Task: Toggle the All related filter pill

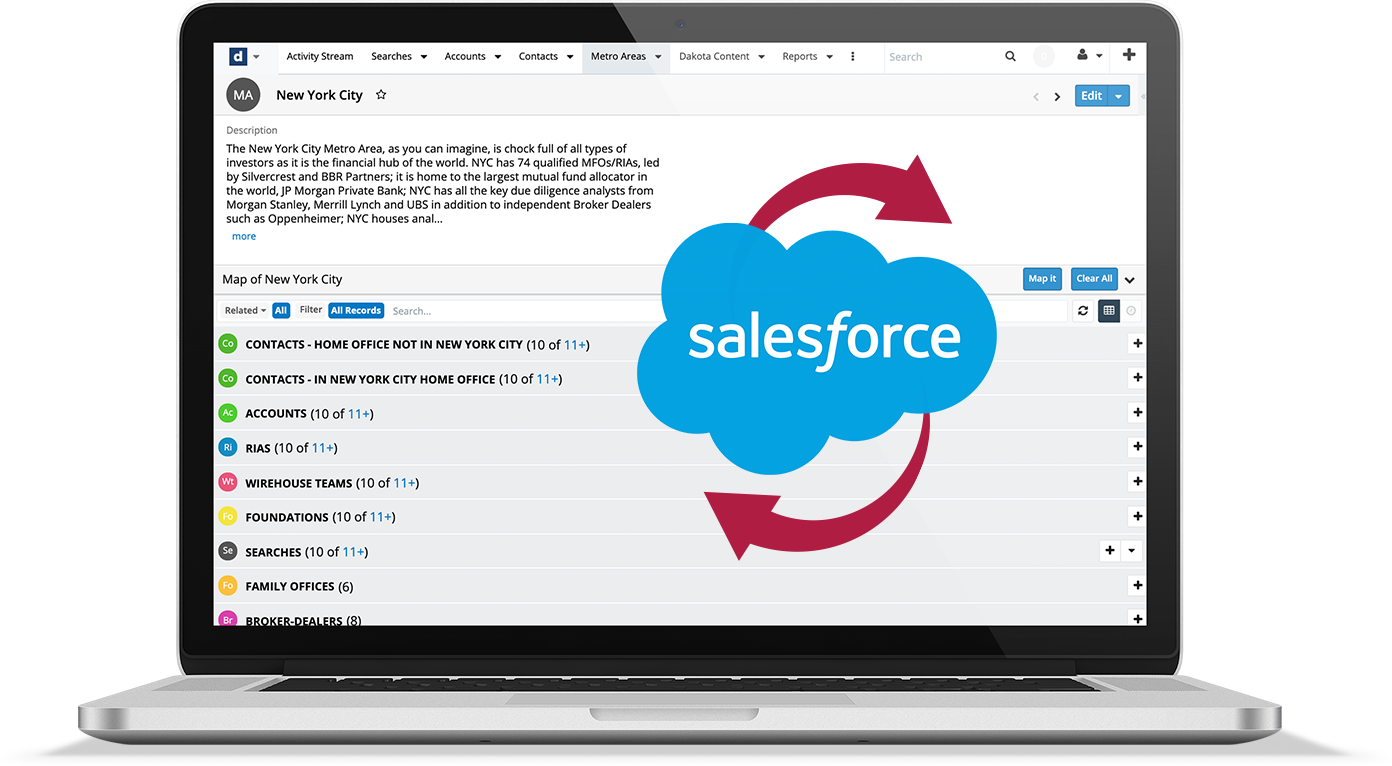Action: [x=281, y=311]
